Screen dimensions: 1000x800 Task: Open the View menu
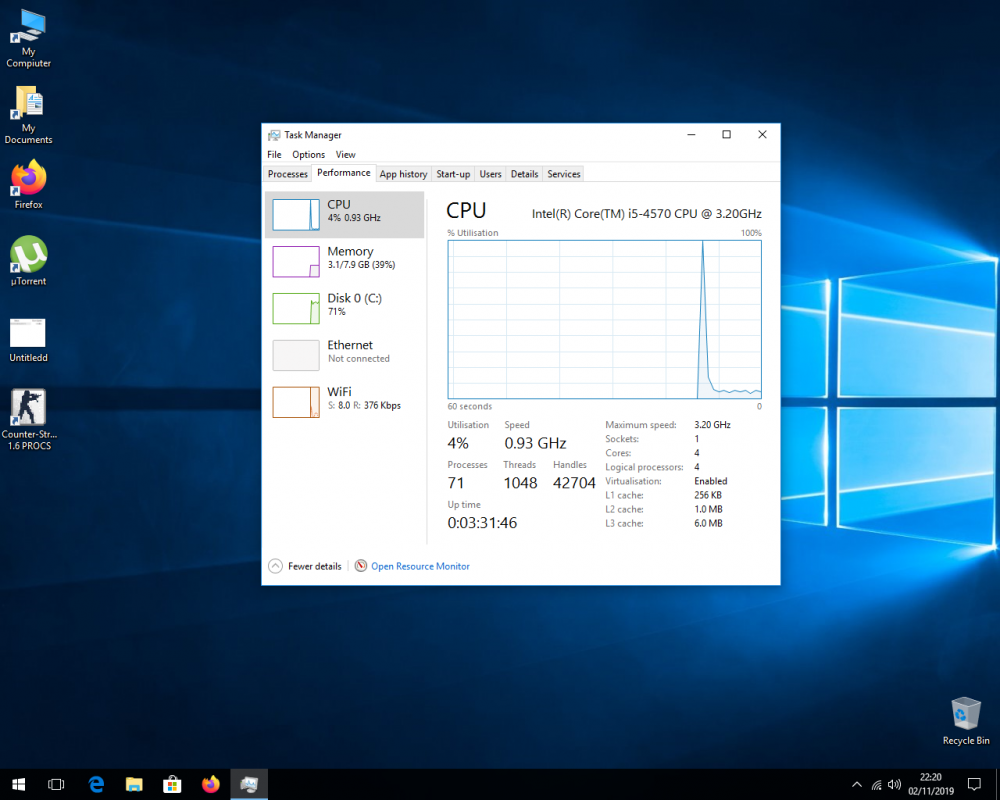point(346,154)
